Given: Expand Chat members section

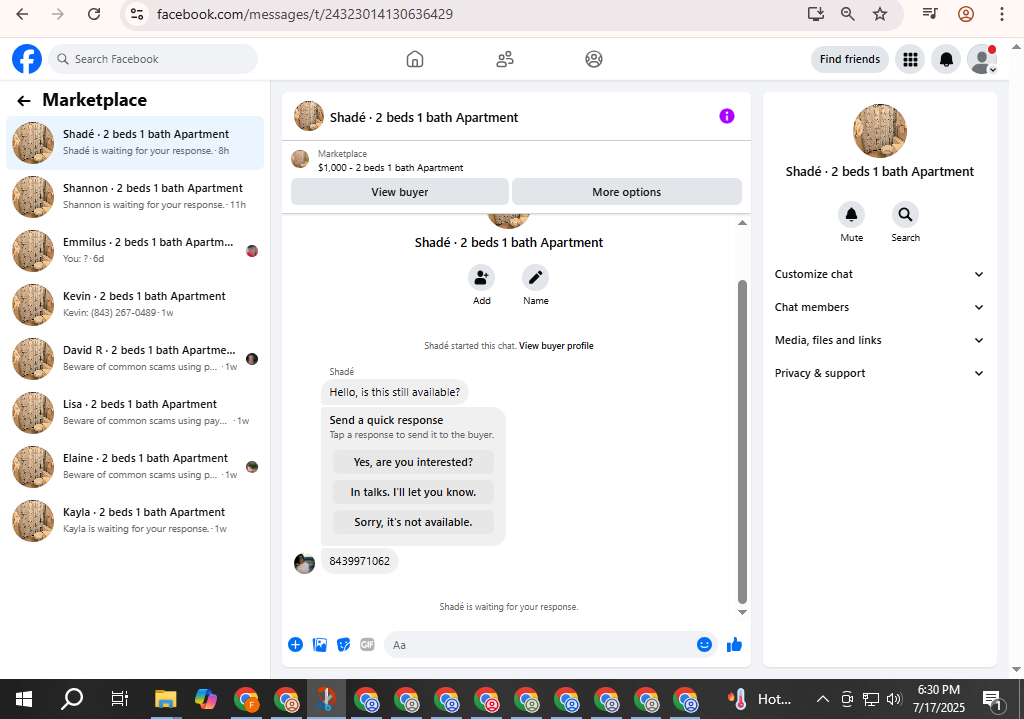Looking at the screenshot, I should (x=879, y=307).
